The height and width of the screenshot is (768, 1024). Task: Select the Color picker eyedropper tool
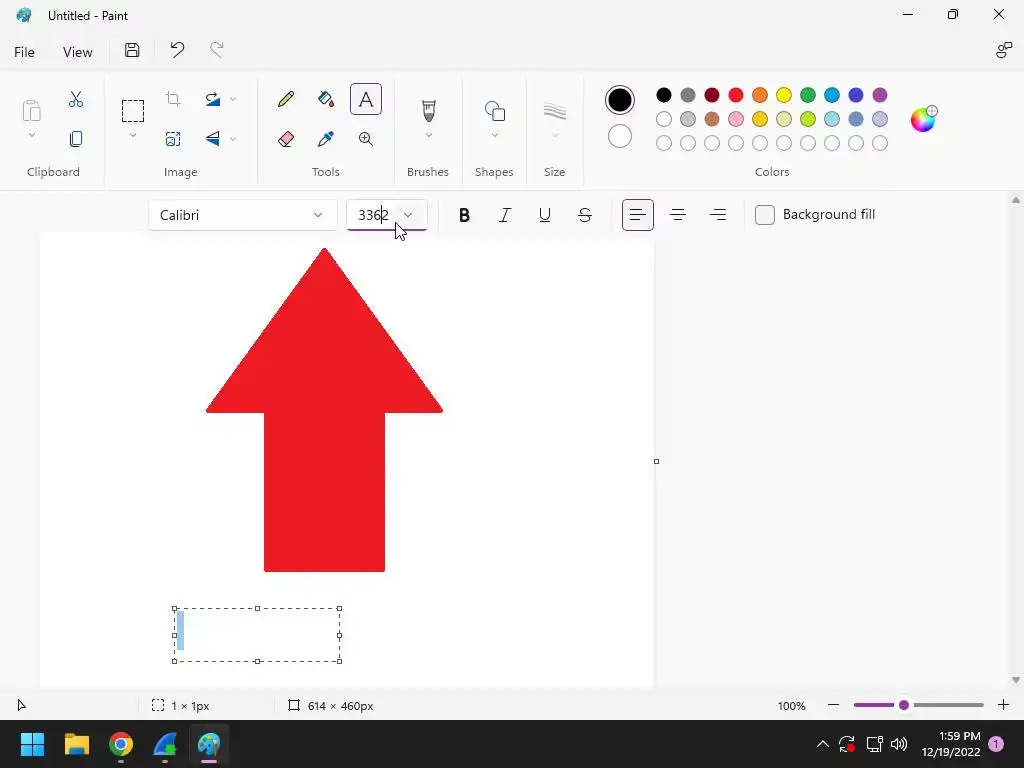[x=325, y=139]
